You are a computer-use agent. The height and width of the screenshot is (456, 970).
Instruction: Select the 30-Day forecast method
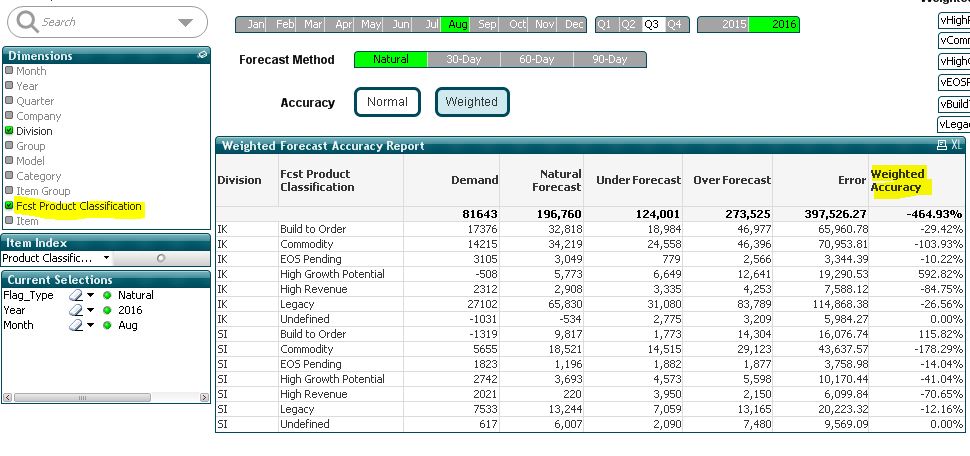pyautogui.click(x=463, y=60)
